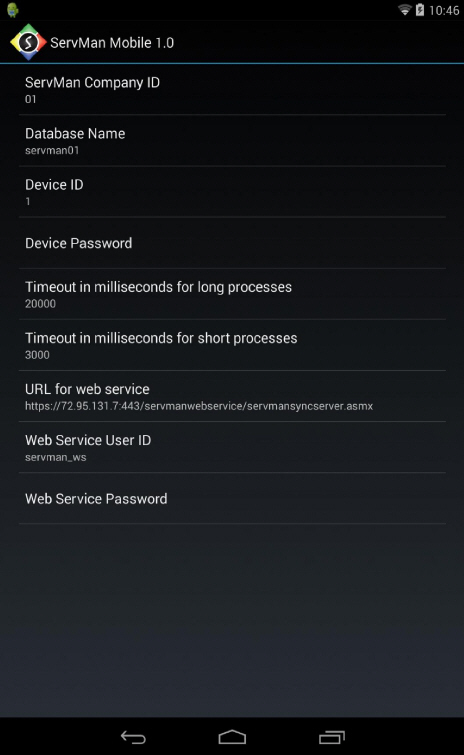464x755 pixels.
Task: Select the servman01 database value text
Action: 52,150
